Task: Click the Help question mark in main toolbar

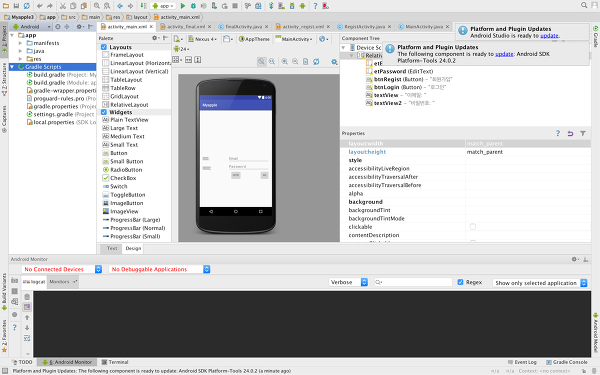Action: click(x=315, y=6)
